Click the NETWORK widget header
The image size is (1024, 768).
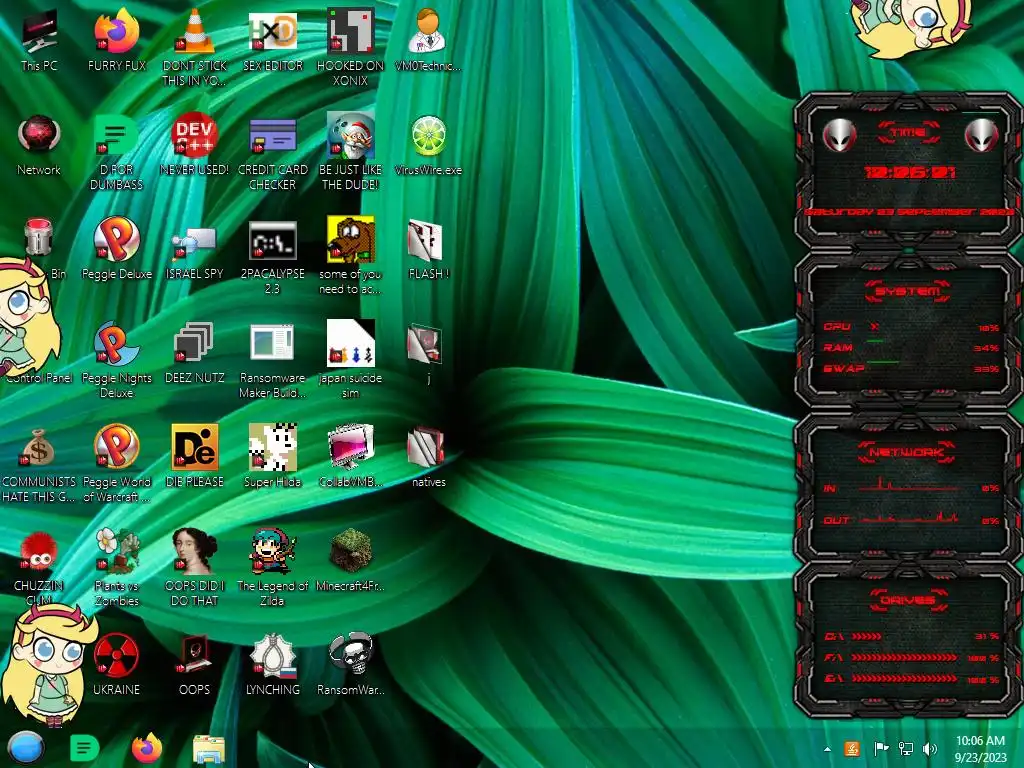[908, 452]
